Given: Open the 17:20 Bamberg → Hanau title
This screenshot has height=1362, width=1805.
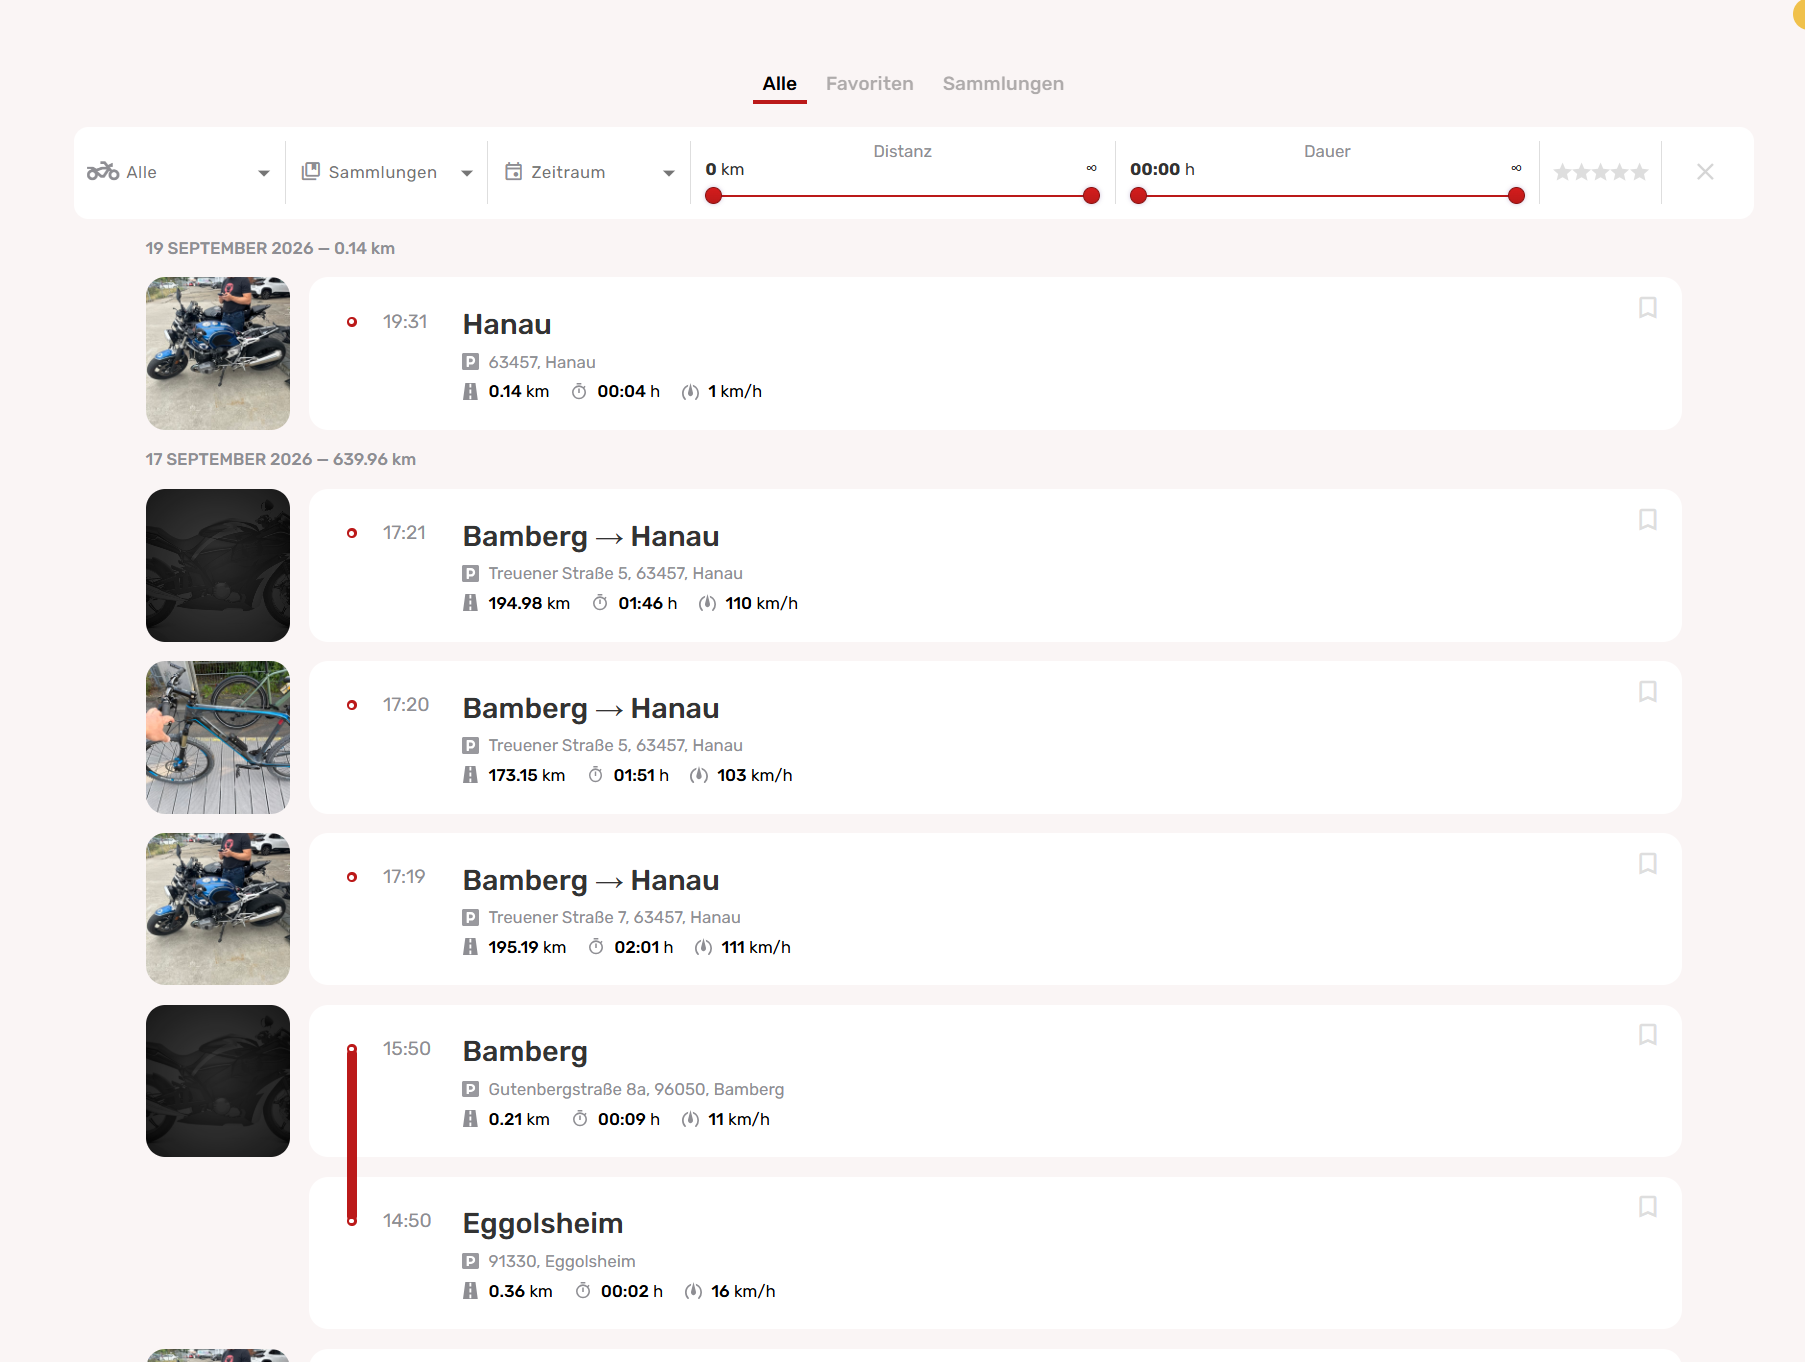Looking at the screenshot, I should pos(591,708).
